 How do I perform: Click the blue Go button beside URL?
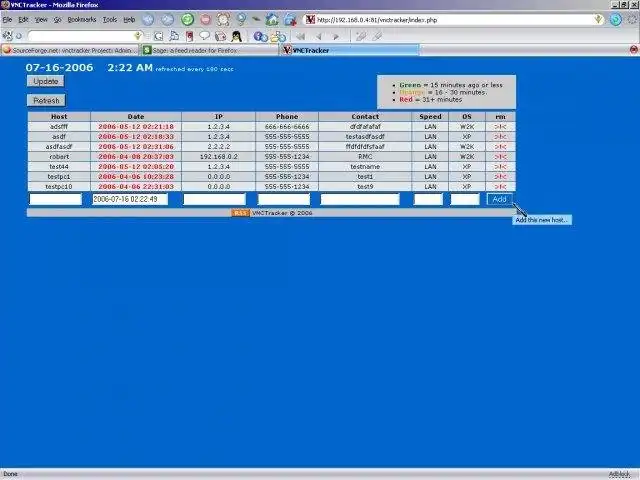pos(616,19)
